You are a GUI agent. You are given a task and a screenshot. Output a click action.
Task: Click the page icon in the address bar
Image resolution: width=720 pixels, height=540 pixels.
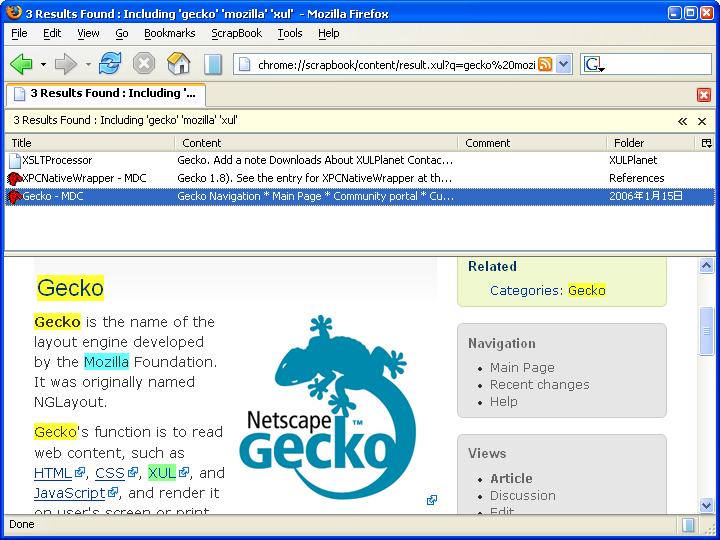point(244,65)
